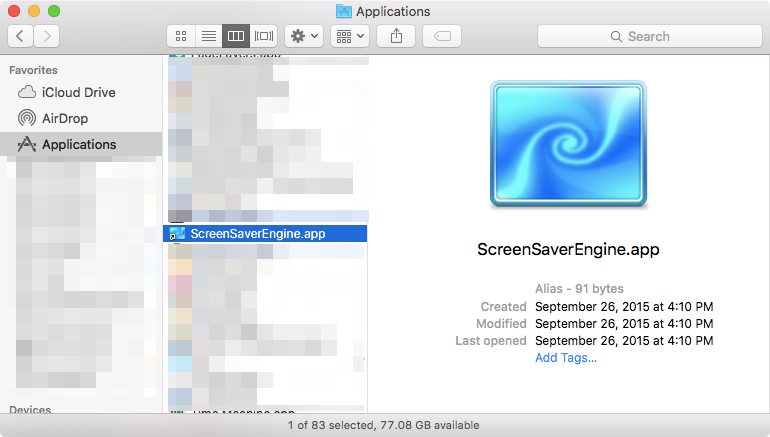Switch to icon view
770x437 pixels.
click(x=181, y=36)
